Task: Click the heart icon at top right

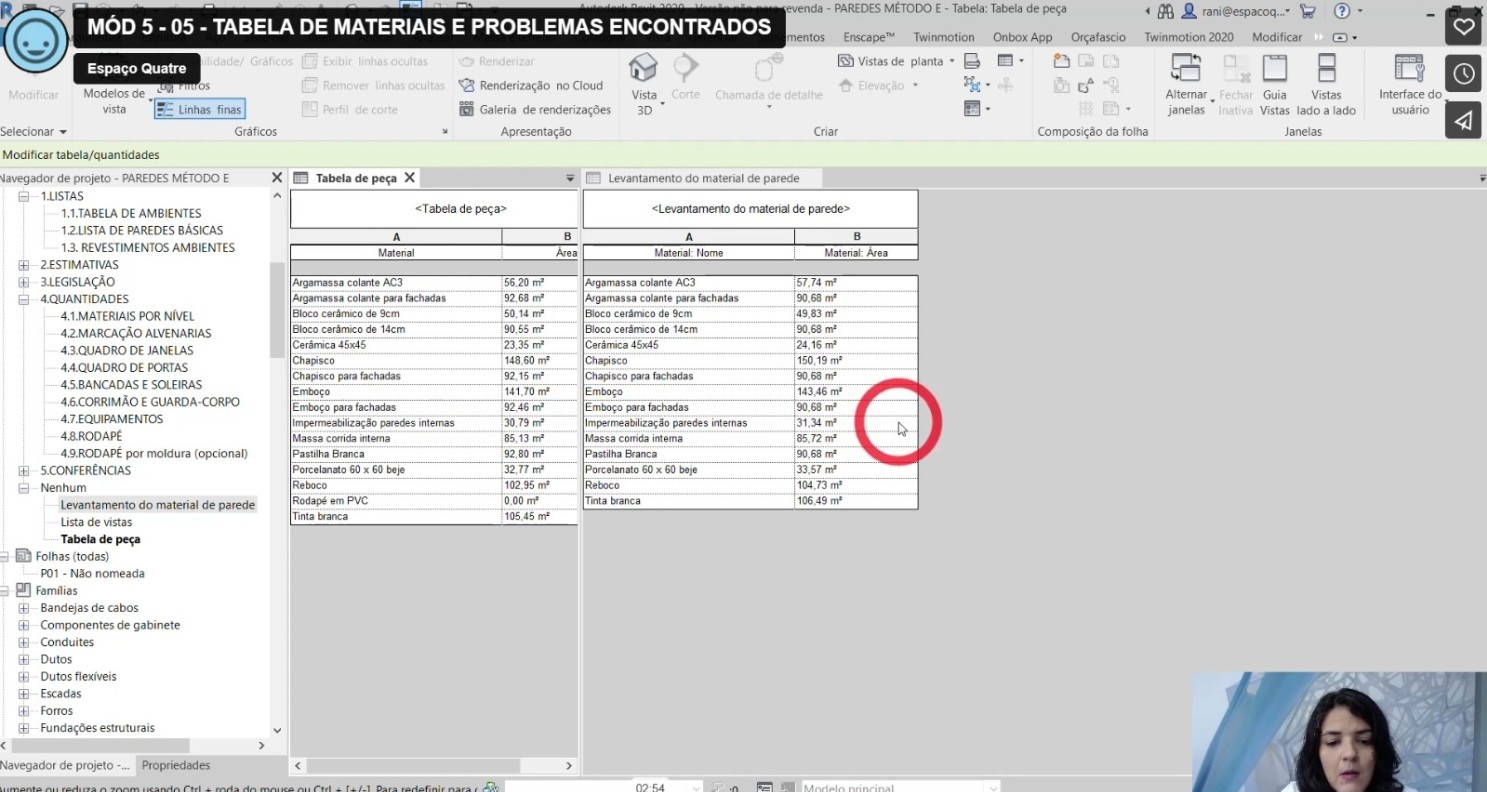Action: pyautogui.click(x=1463, y=27)
